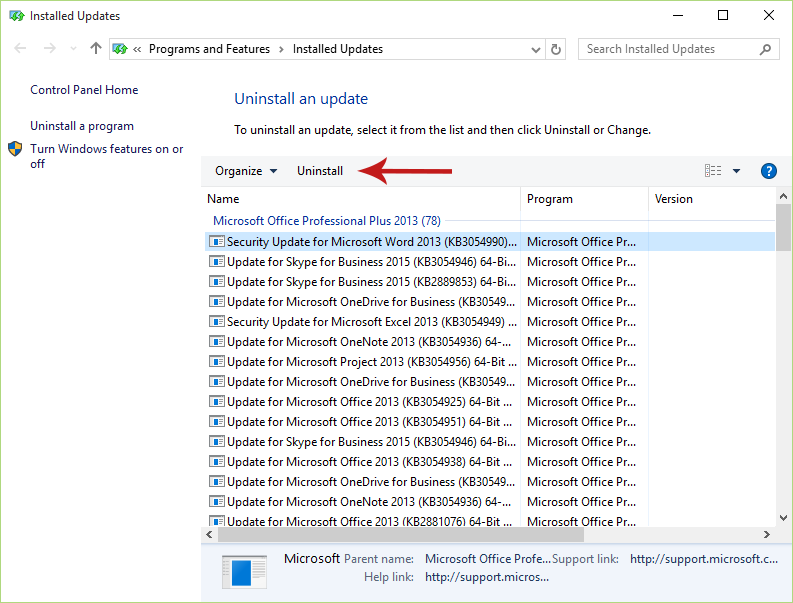This screenshot has width=793, height=603.
Task: Click the shield icon beside Windows features
Action: [15, 149]
